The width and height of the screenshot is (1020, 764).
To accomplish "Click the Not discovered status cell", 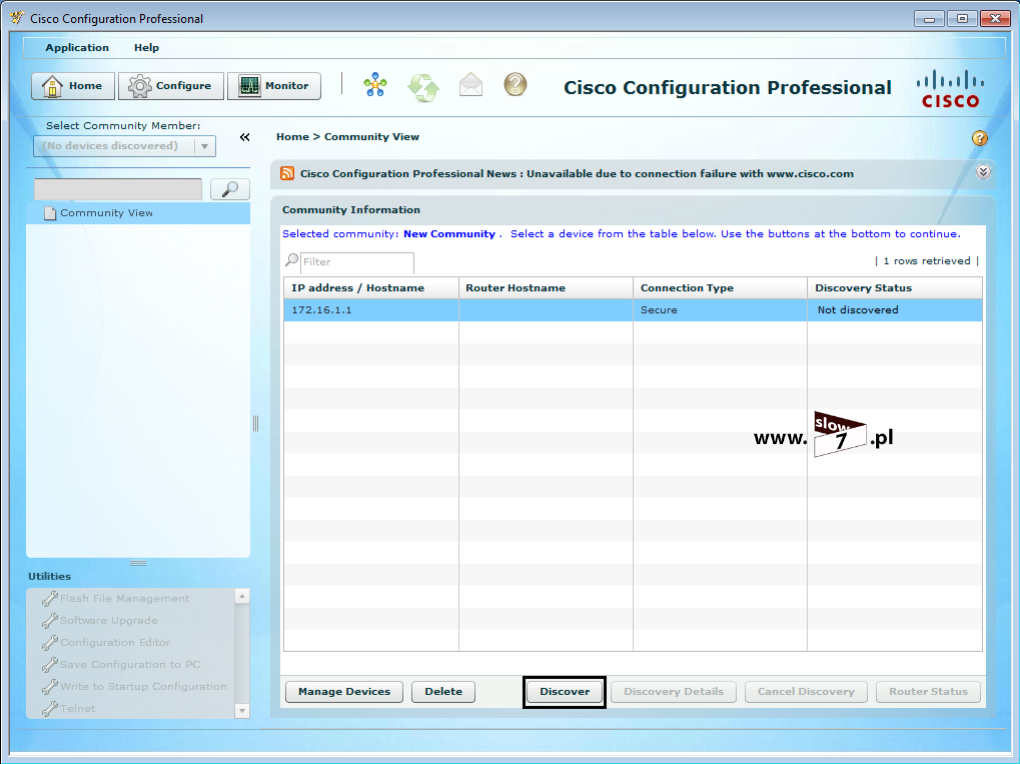I will pos(895,310).
